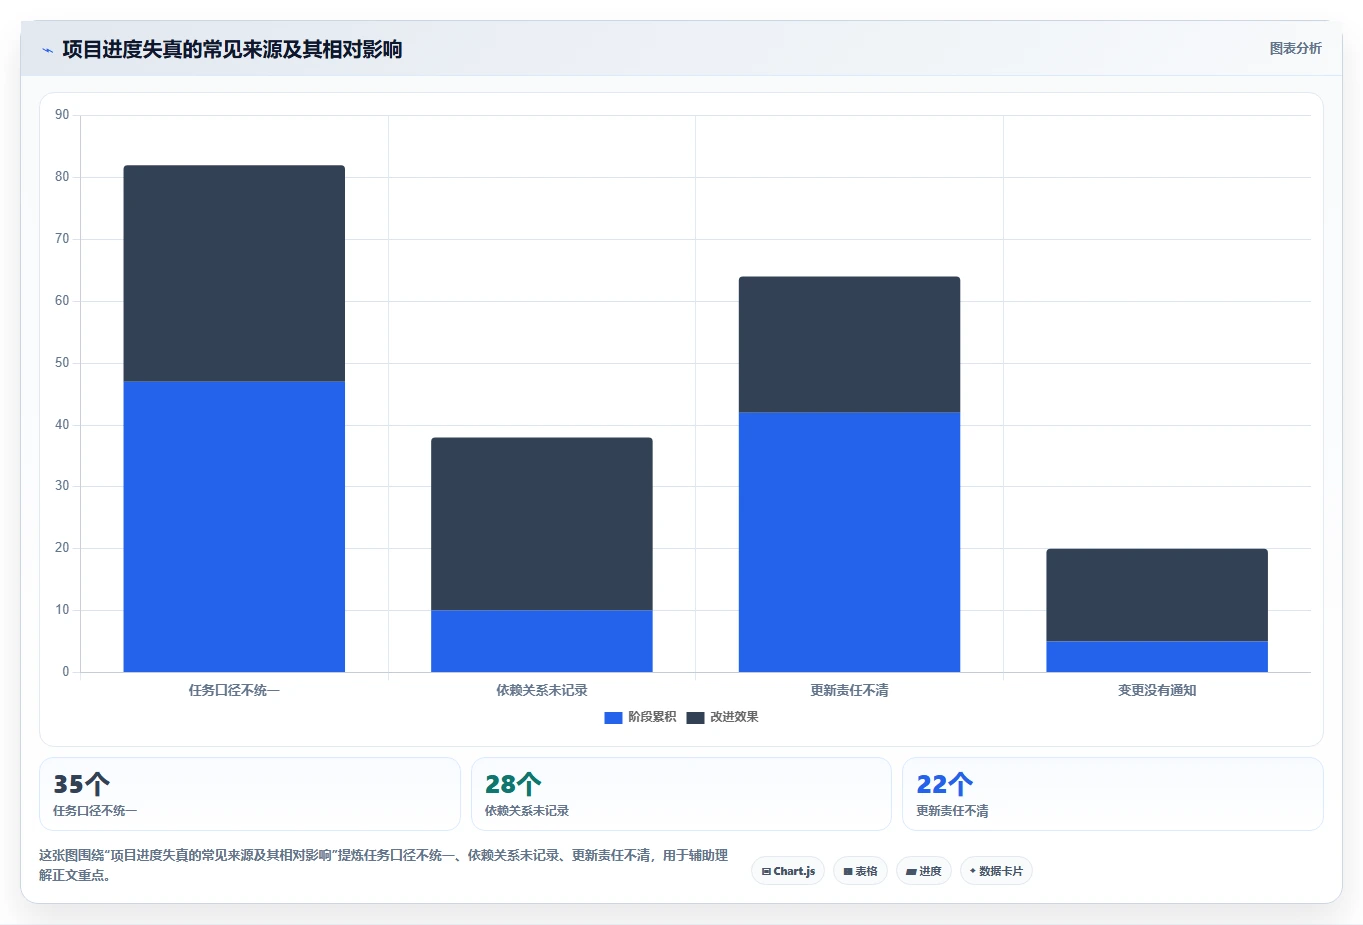Toggle the 改进效果 legend item
Image resolution: width=1363 pixels, height=925 pixels.
pos(722,717)
